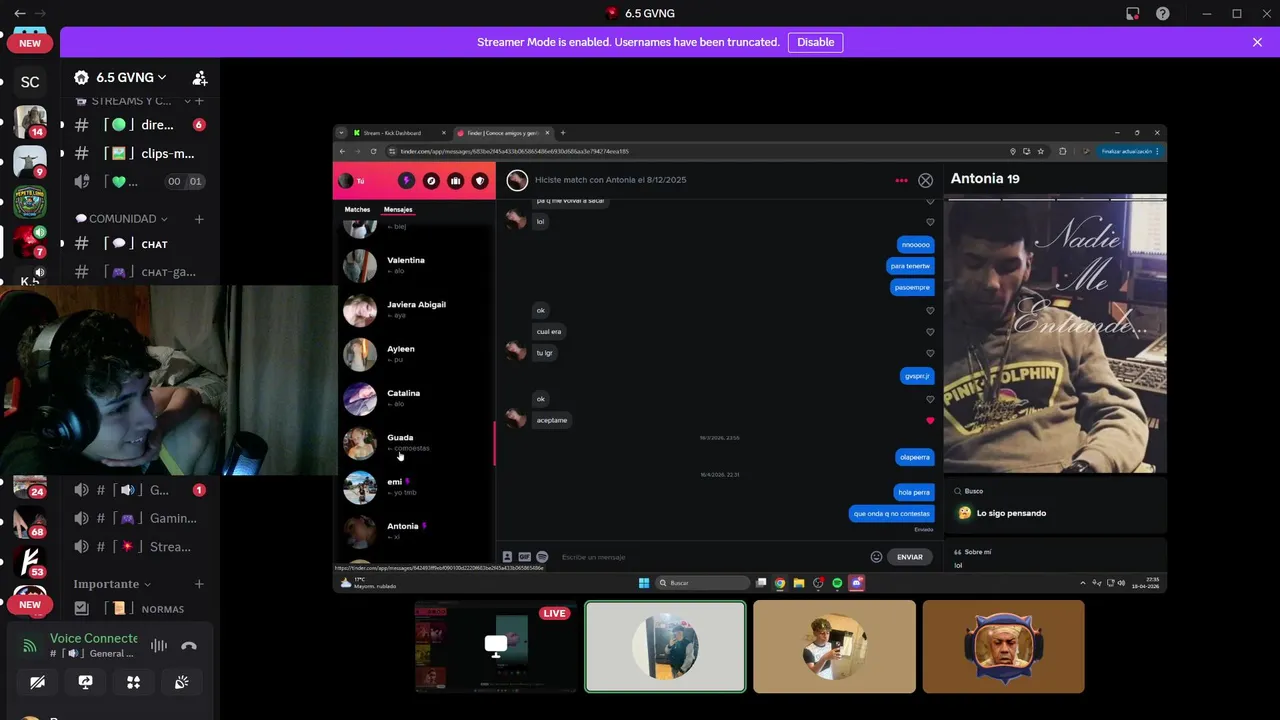The image size is (1280, 720).
Task: Click the Tinder boost lightning icon
Action: tap(406, 181)
